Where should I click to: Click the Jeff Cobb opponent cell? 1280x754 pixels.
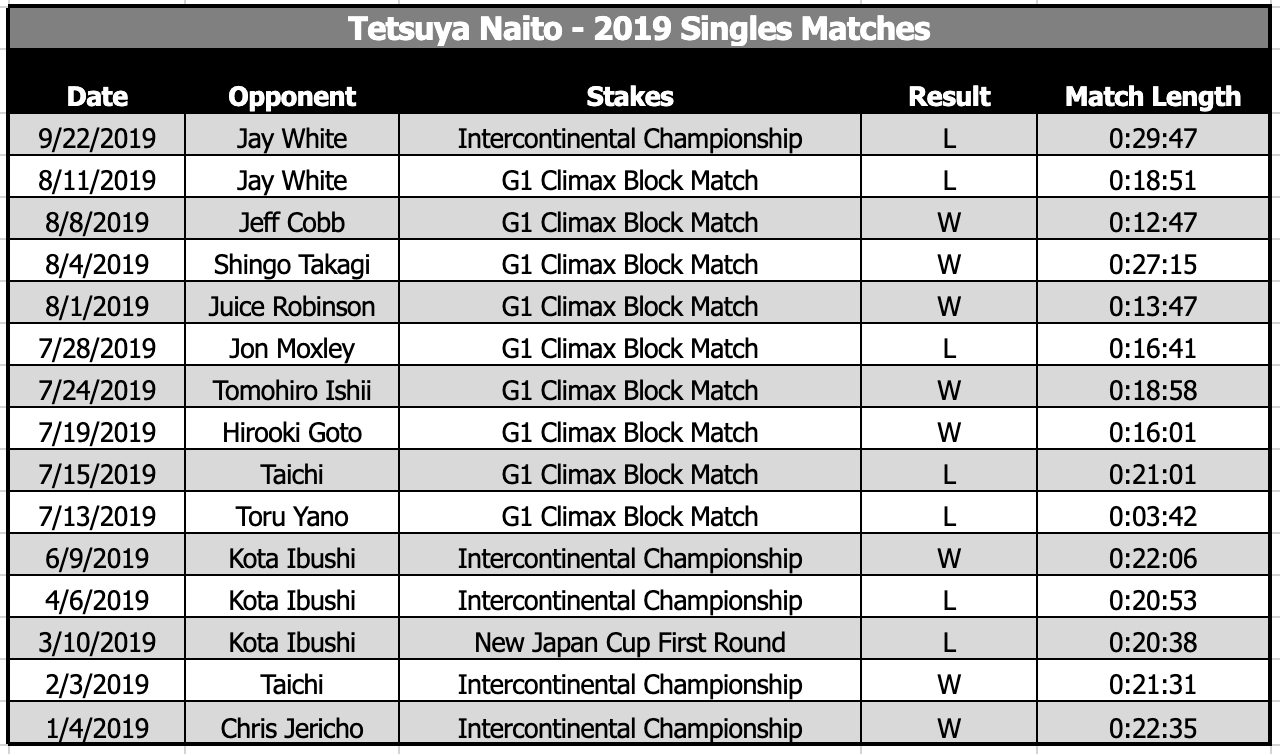[x=292, y=222]
